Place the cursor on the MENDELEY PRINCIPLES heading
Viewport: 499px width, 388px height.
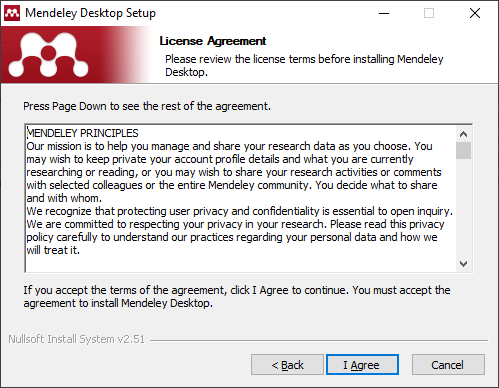point(82,133)
